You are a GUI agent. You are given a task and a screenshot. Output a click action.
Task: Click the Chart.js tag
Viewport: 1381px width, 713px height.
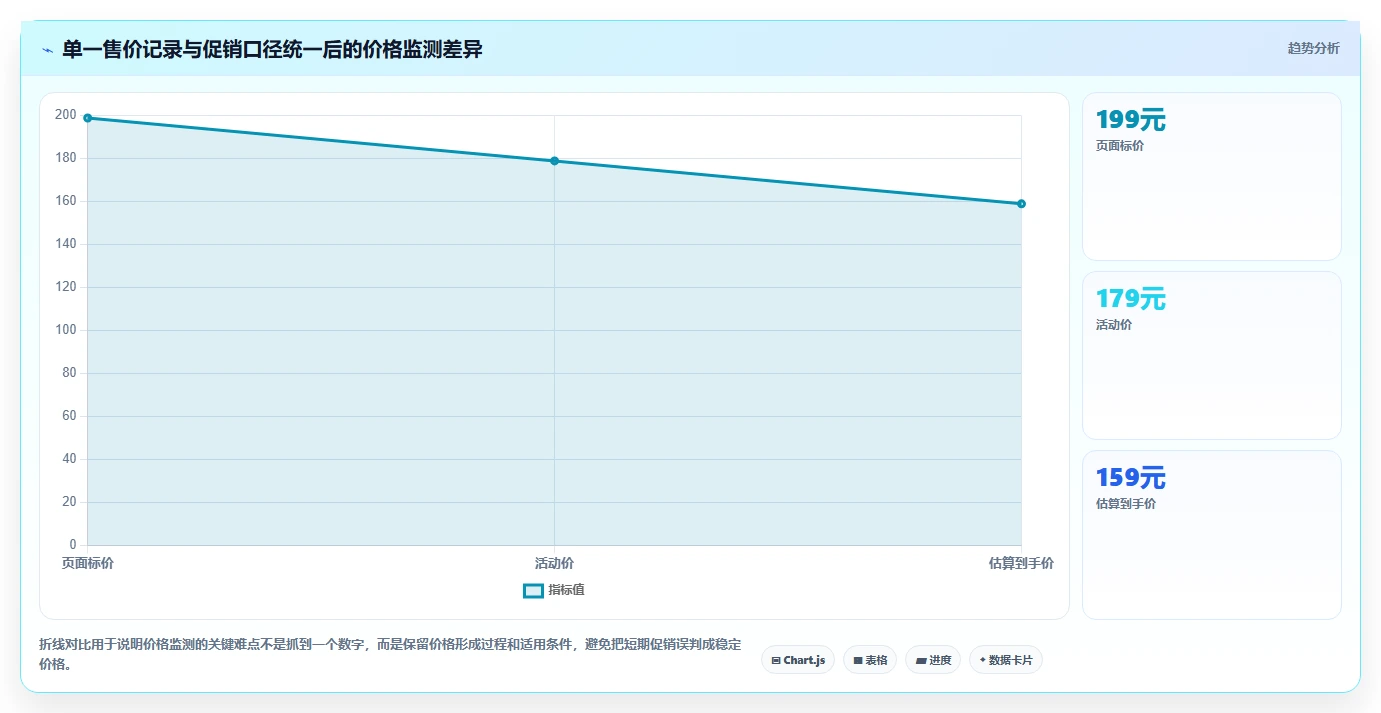798,660
